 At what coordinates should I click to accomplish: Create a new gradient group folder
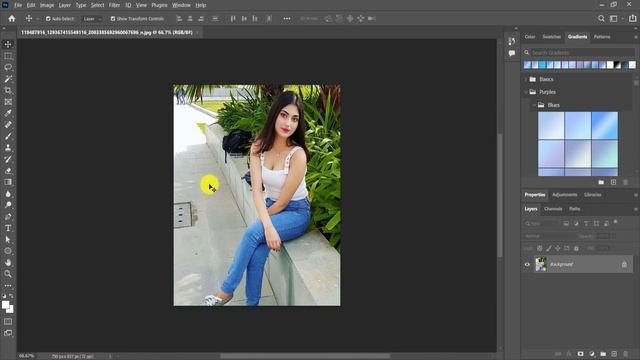601,182
